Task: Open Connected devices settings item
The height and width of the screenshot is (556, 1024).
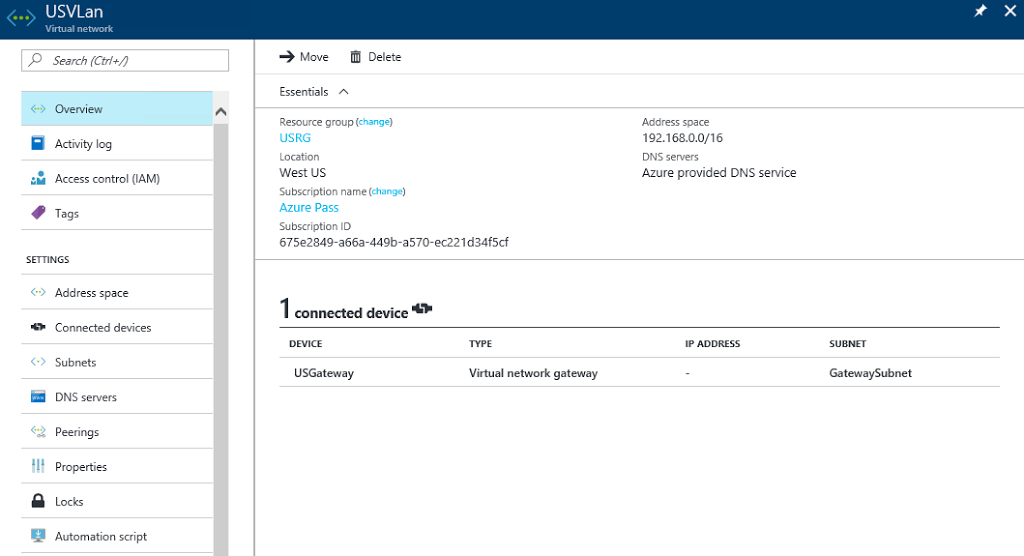Action: 117,327
